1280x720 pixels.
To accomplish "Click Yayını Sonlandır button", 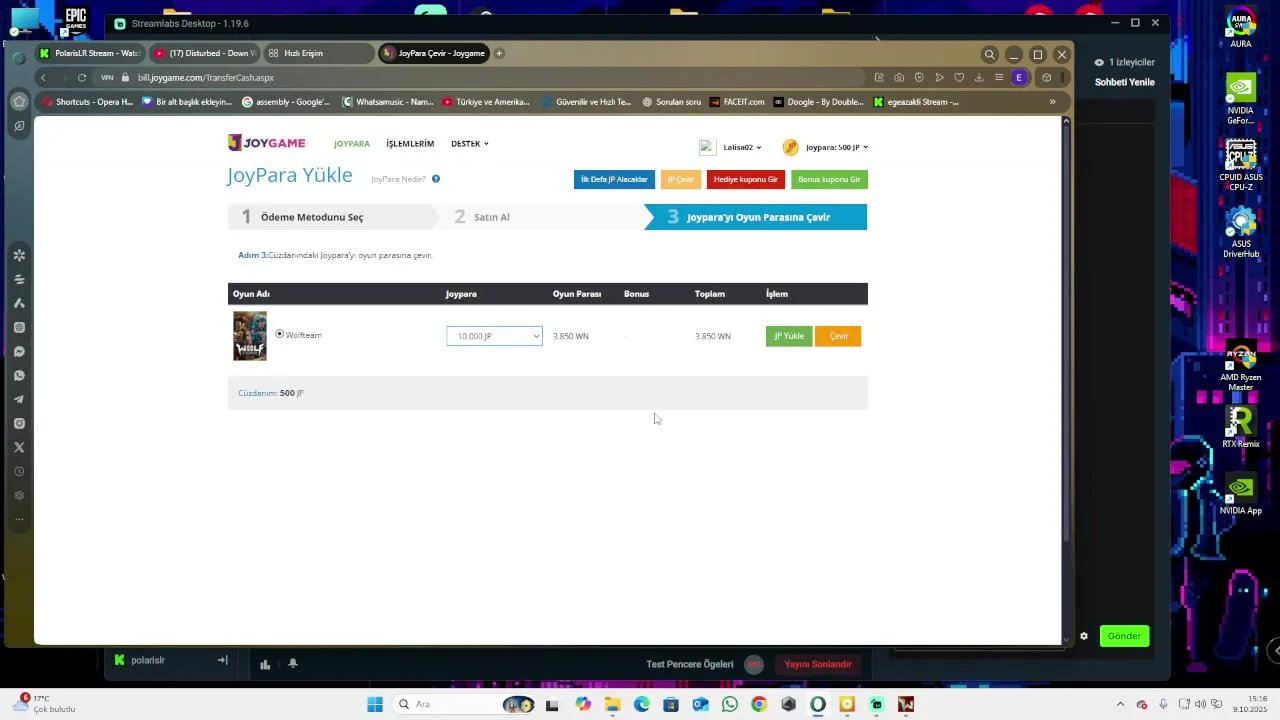I will [x=817, y=664].
